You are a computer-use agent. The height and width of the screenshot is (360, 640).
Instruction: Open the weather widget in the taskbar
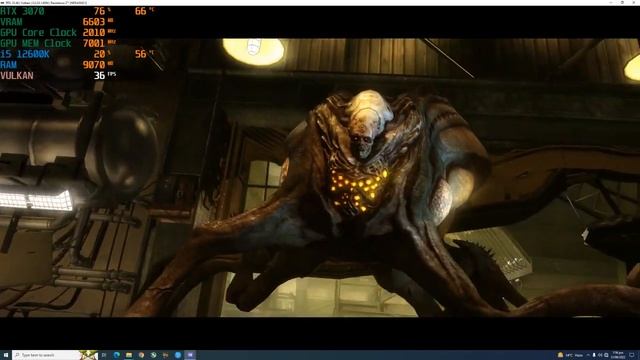click(x=570, y=355)
